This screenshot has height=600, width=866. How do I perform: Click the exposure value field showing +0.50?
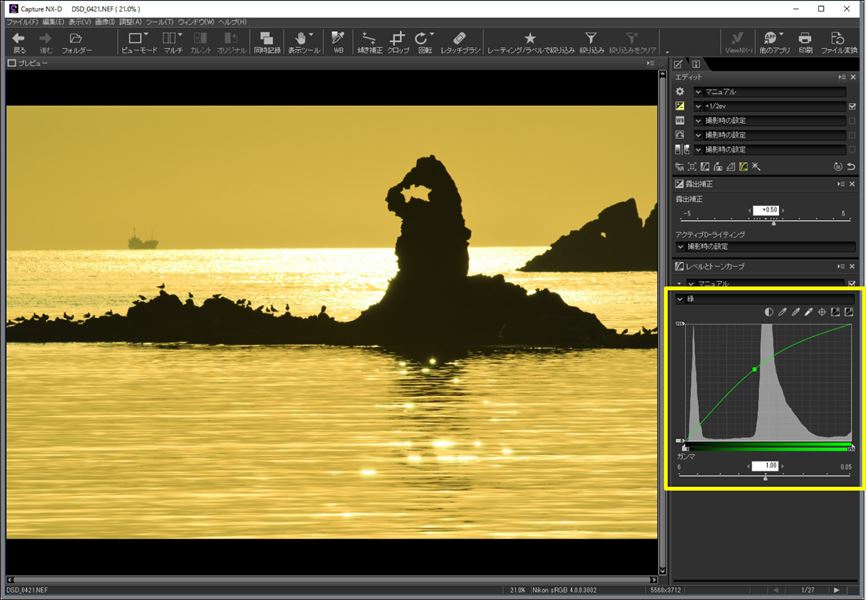click(x=766, y=210)
